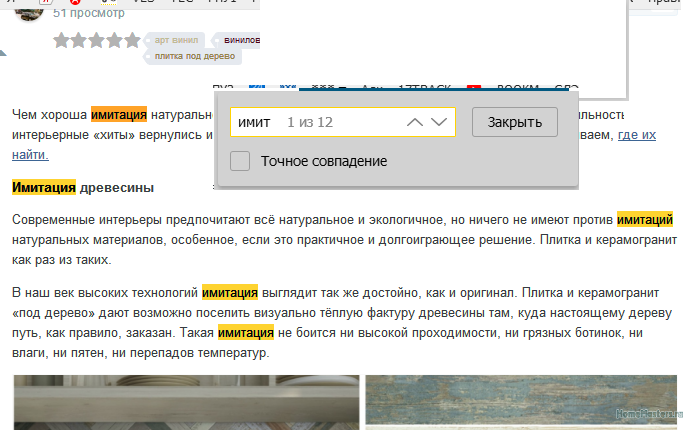Click the first star in the rating
The height and width of the screenshot is (430, 696).
[x=62, y=41]
